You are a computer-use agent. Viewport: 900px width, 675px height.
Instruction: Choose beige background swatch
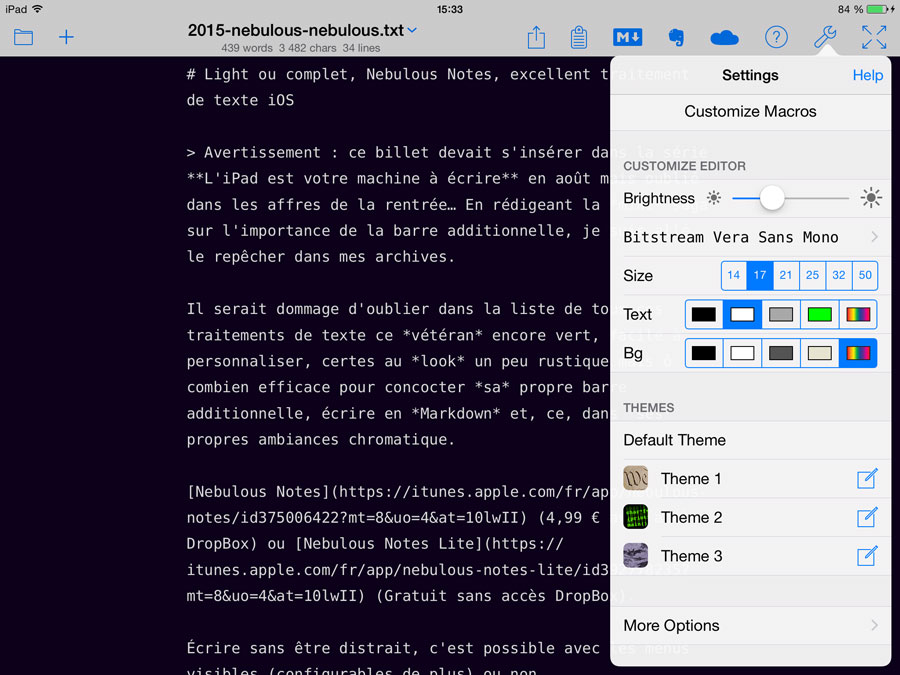(820, 353)
